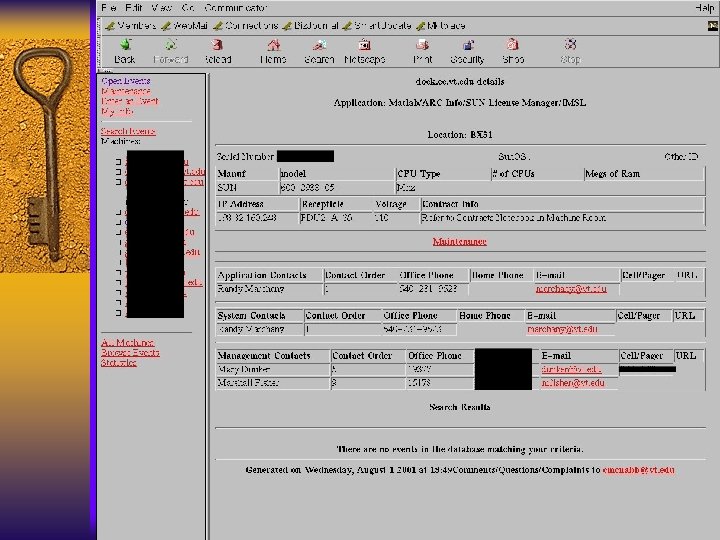The height and width of the screenshot is (540, 720).
Task: Click the frame divider between sidebar and details
Action: point(208,306)
